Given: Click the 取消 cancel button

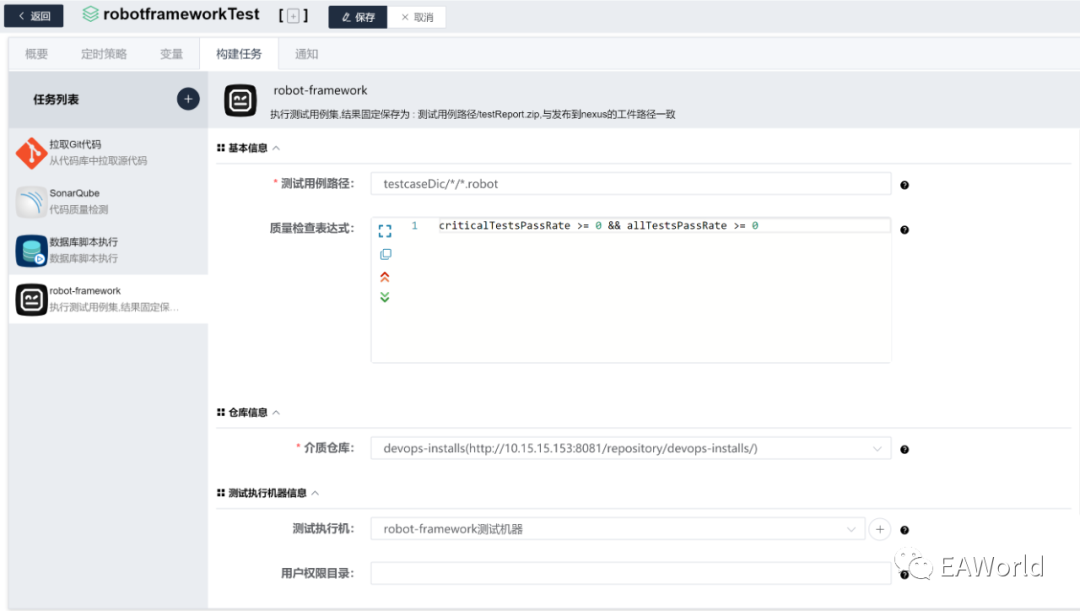Looking at the screenshot, I should (x=417, y=17).
